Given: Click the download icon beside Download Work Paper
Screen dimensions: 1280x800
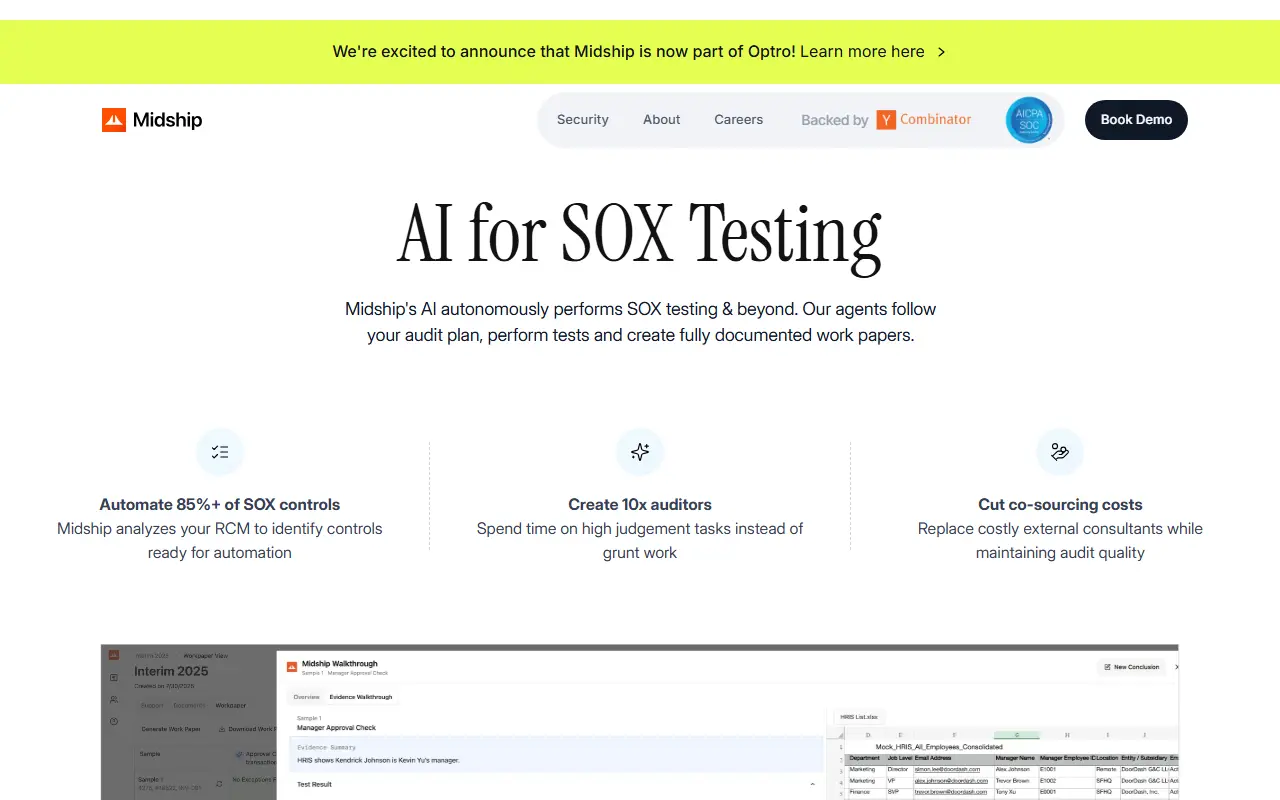Looking at the screenshot, I should pos(221,729).
